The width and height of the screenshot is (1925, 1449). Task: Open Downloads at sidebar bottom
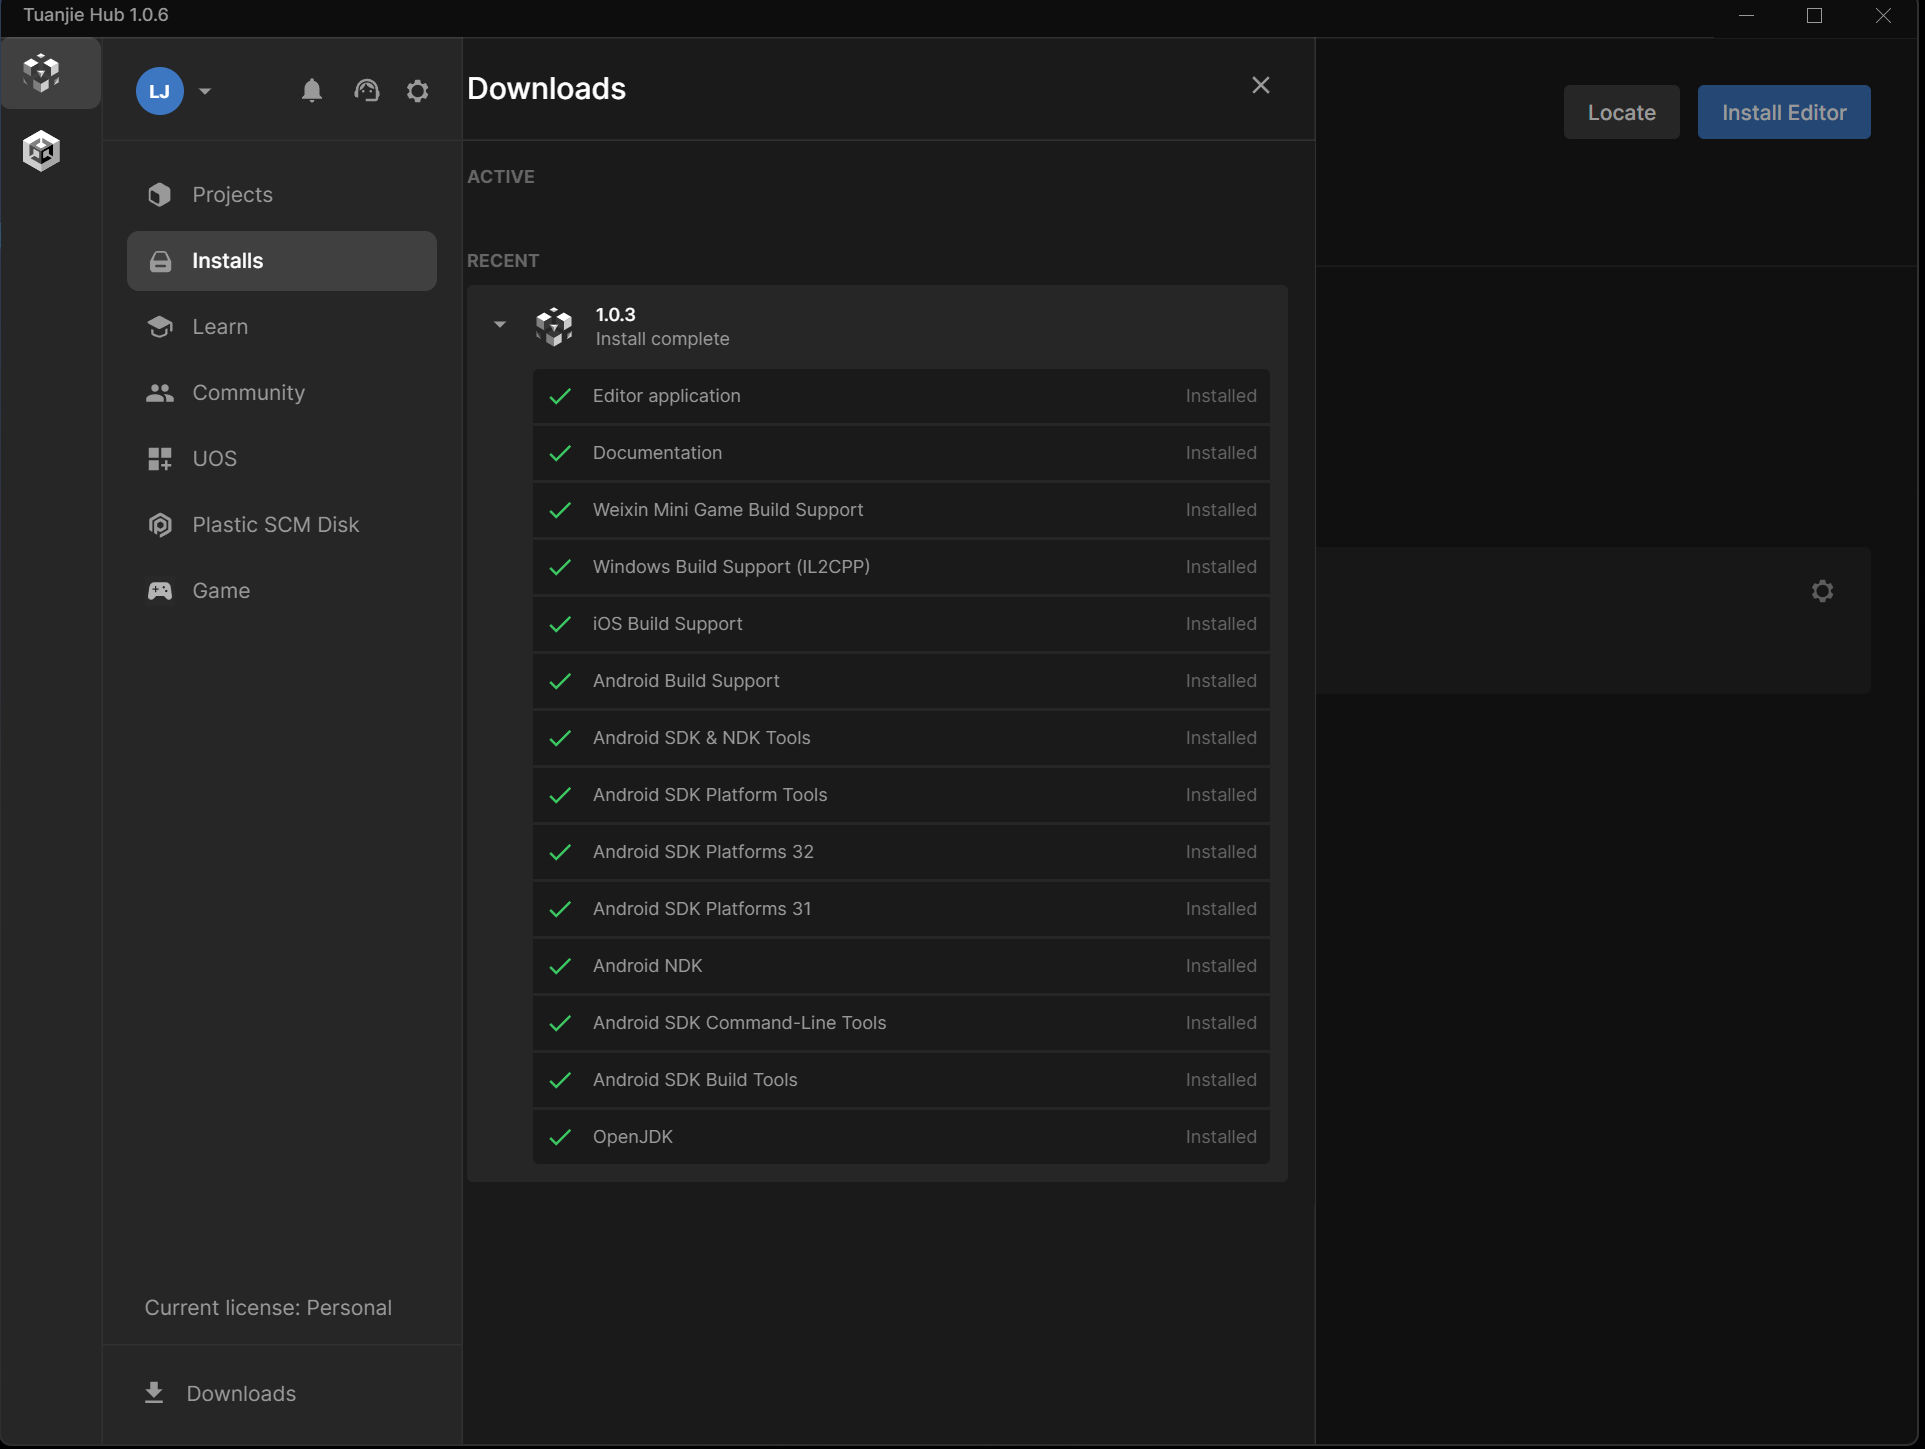[240, 1393]
